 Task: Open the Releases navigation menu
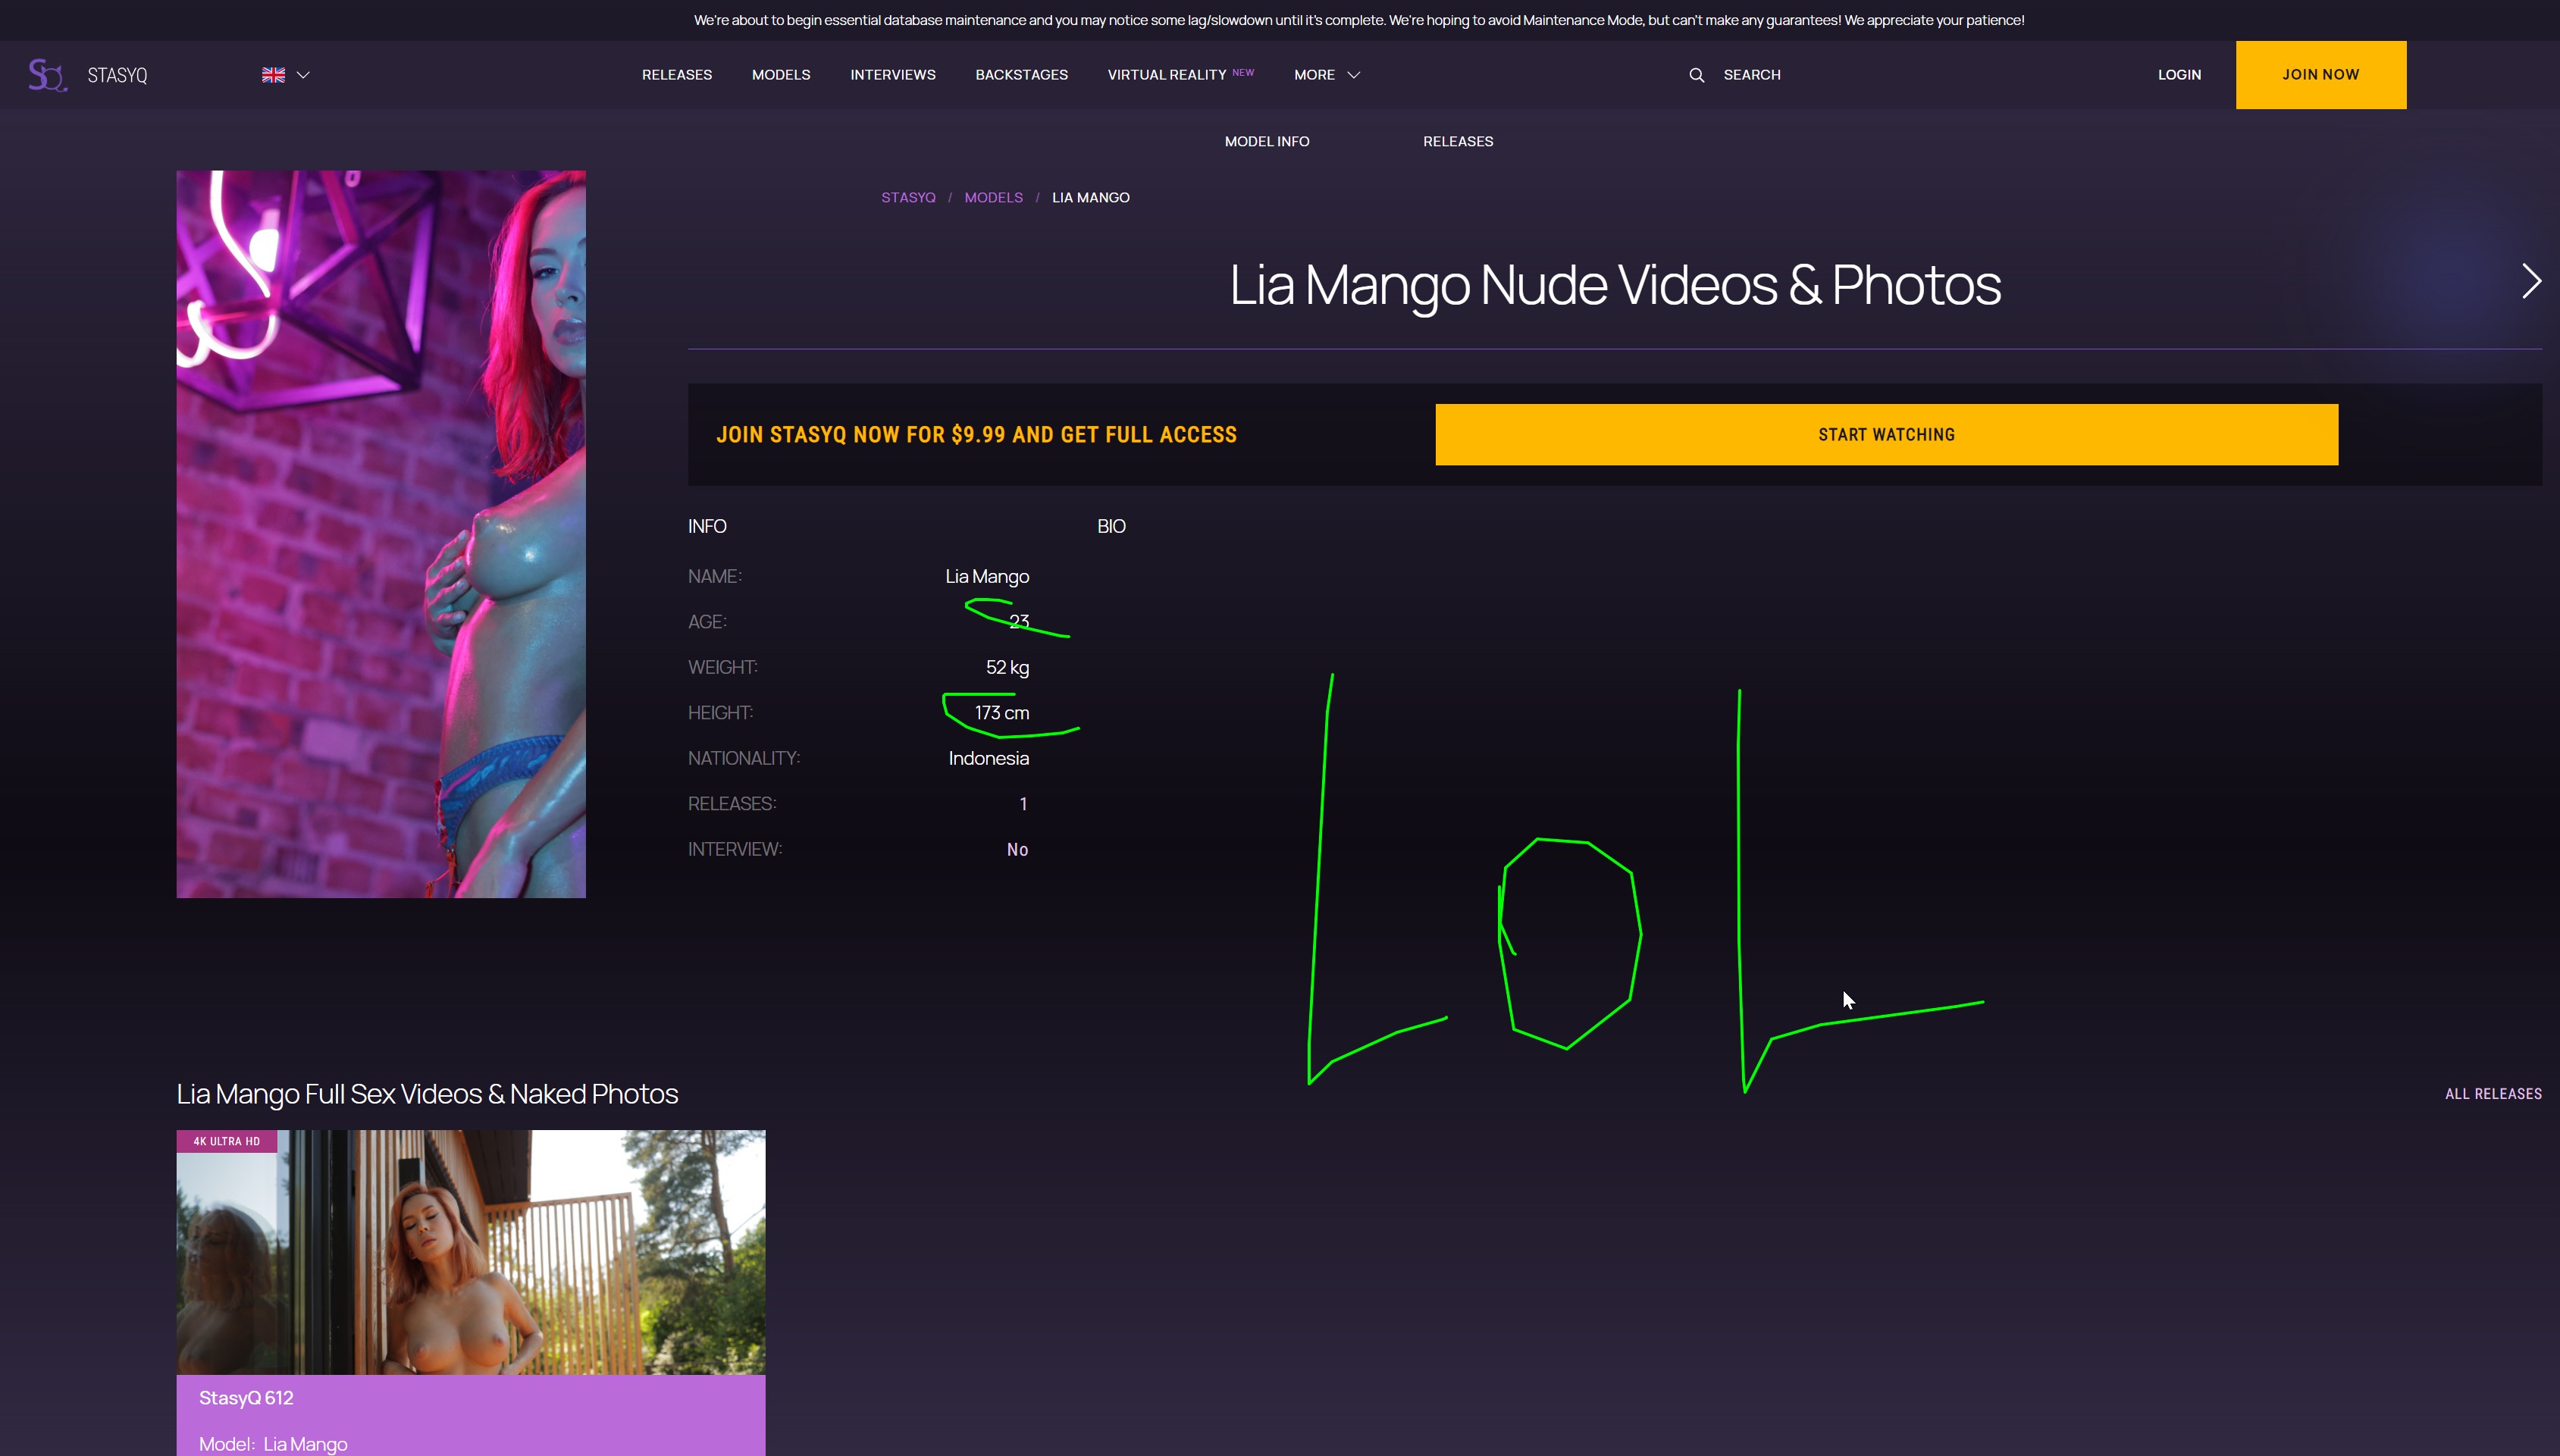pyautogui.click(x=676, y=75)
